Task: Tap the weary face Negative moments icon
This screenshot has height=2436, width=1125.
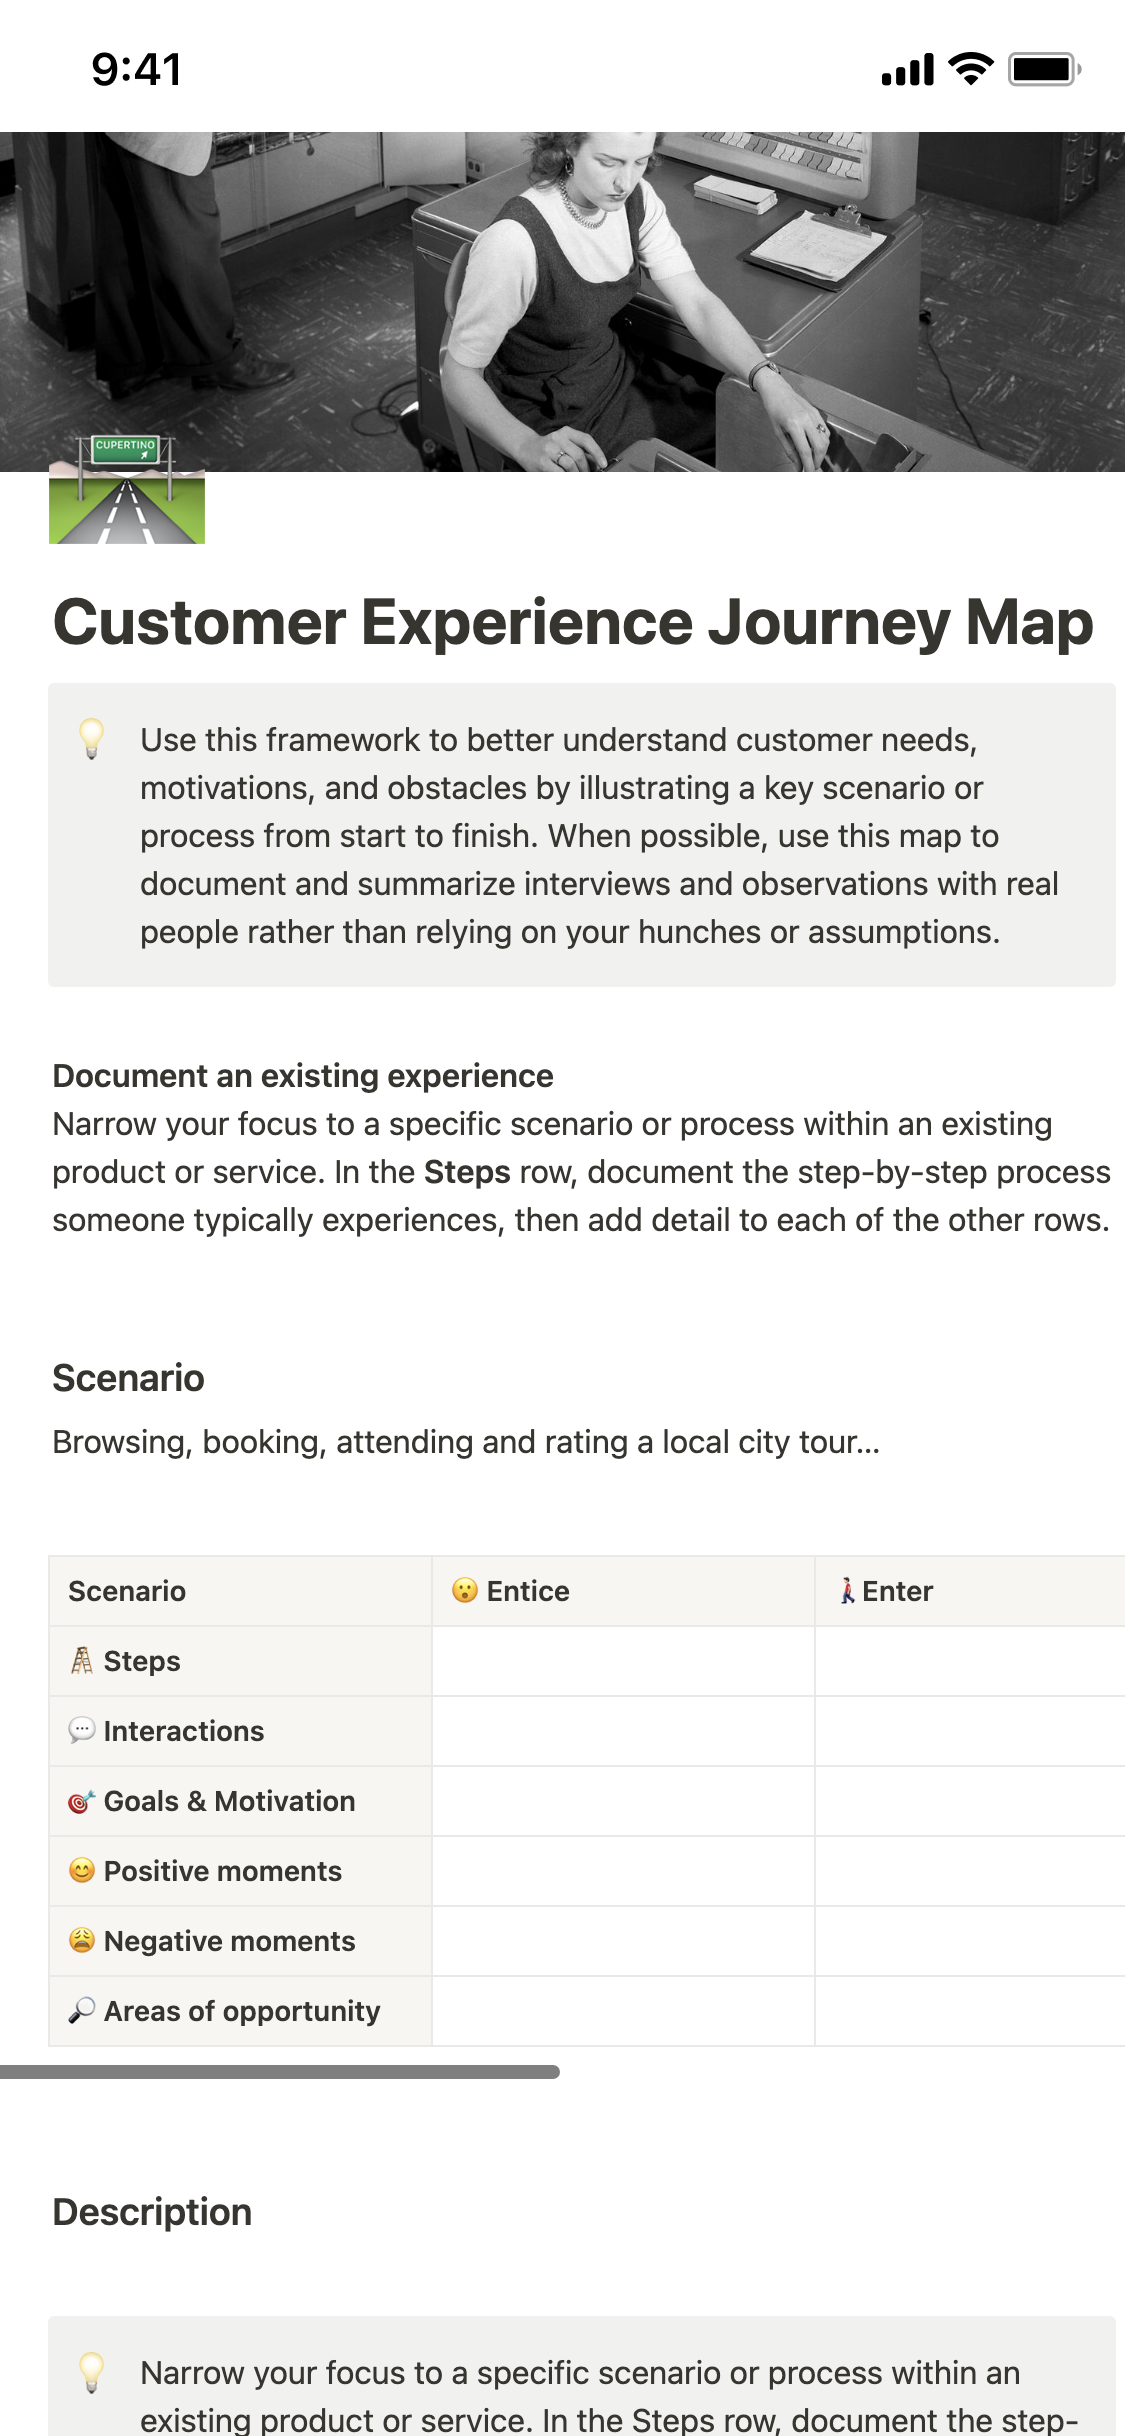Action: click(x=82, y=1941)
